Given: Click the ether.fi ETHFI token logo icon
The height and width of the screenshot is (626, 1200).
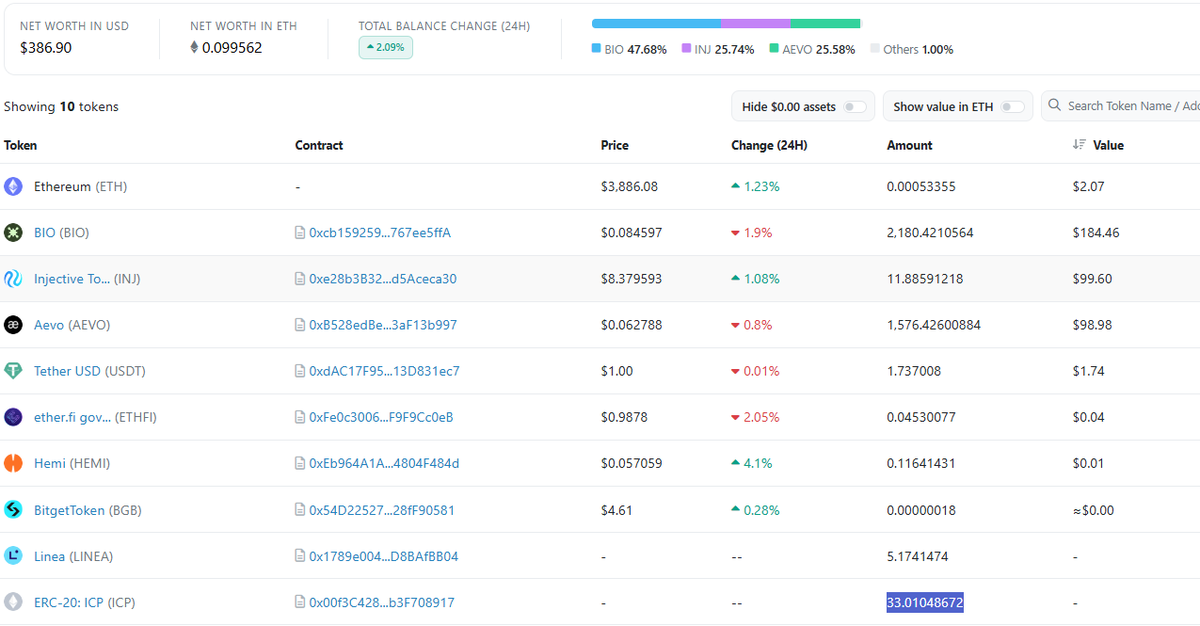Looking at the screenshot, I should click(x=13, y=417).
